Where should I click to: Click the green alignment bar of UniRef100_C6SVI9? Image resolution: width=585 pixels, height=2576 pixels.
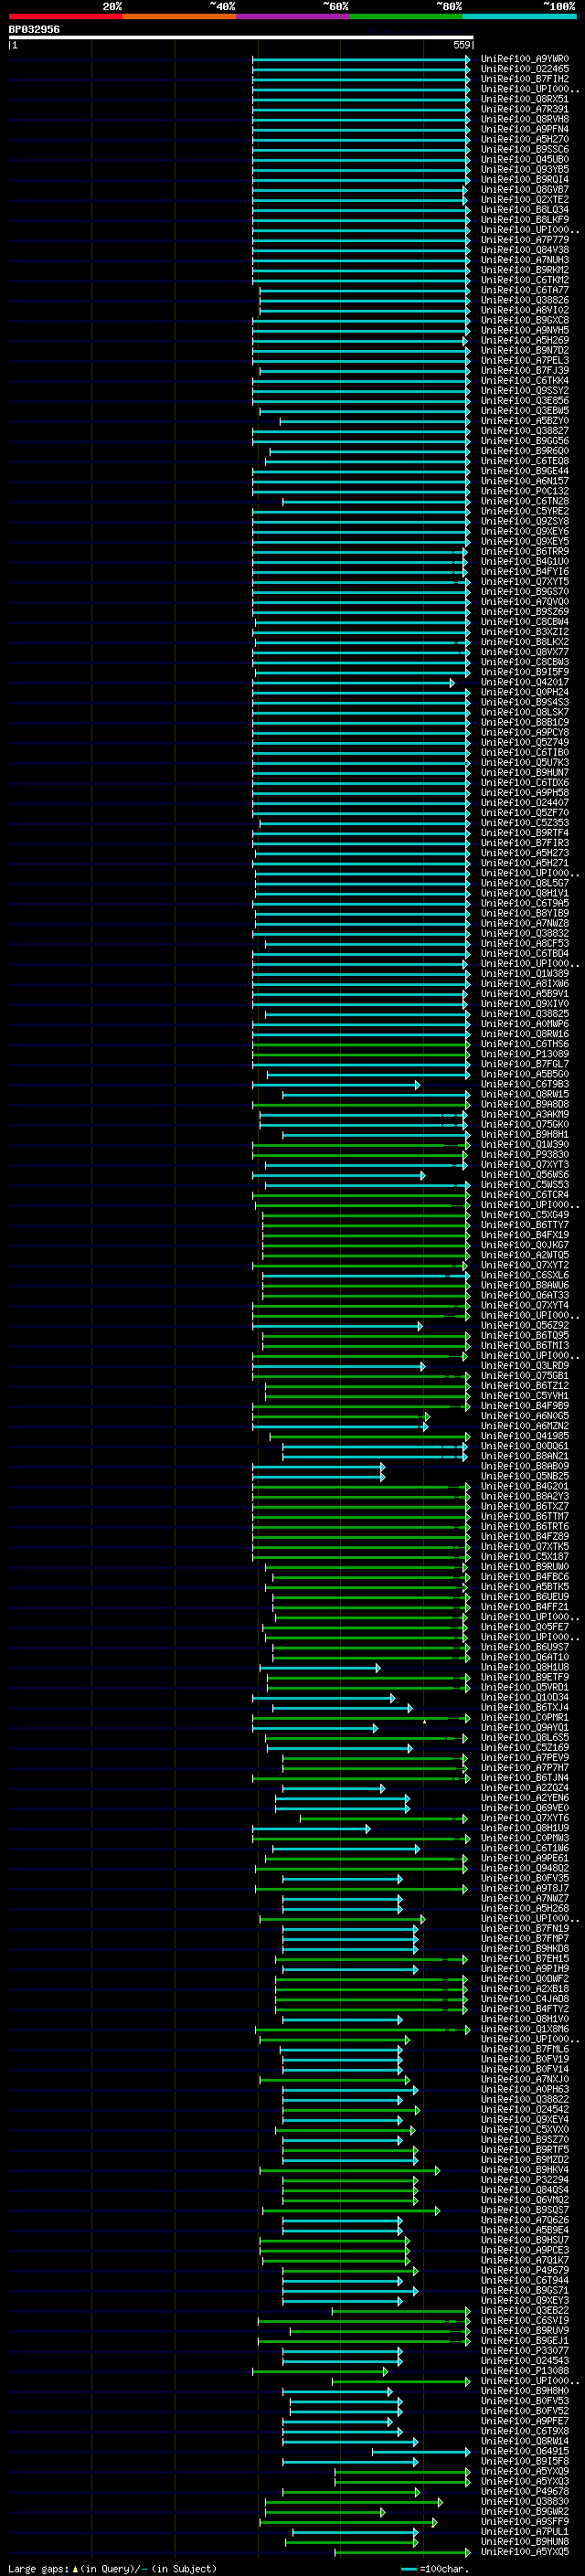[x=364, y=2320]
